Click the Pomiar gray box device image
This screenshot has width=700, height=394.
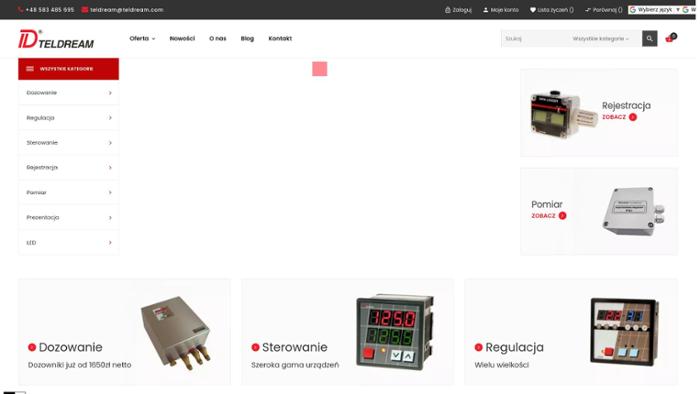tap(633, 212)
